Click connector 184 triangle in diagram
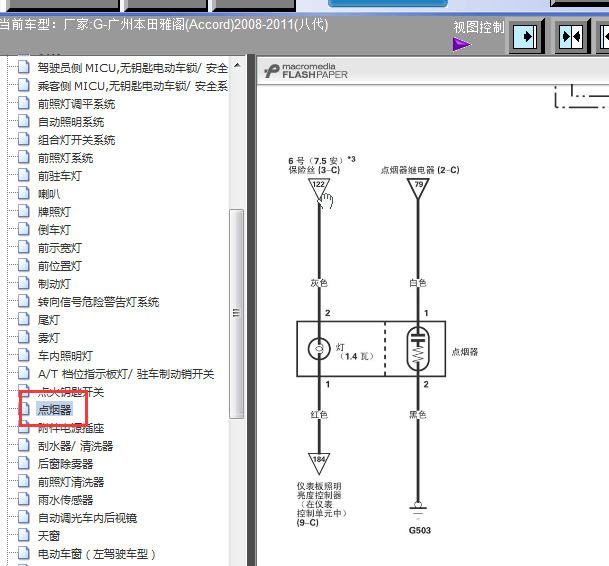This screenshot has width=609, height=566. pyautogui.click(x=319, y=463)
